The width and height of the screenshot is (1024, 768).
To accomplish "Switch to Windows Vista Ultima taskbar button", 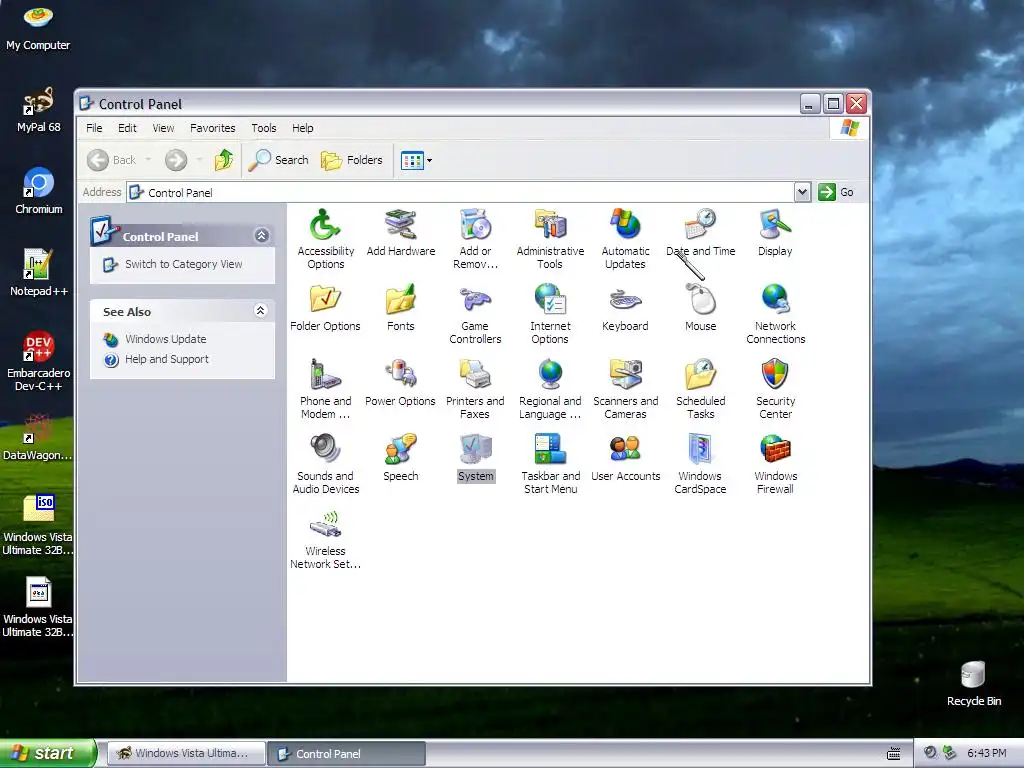I will point(185,753).
